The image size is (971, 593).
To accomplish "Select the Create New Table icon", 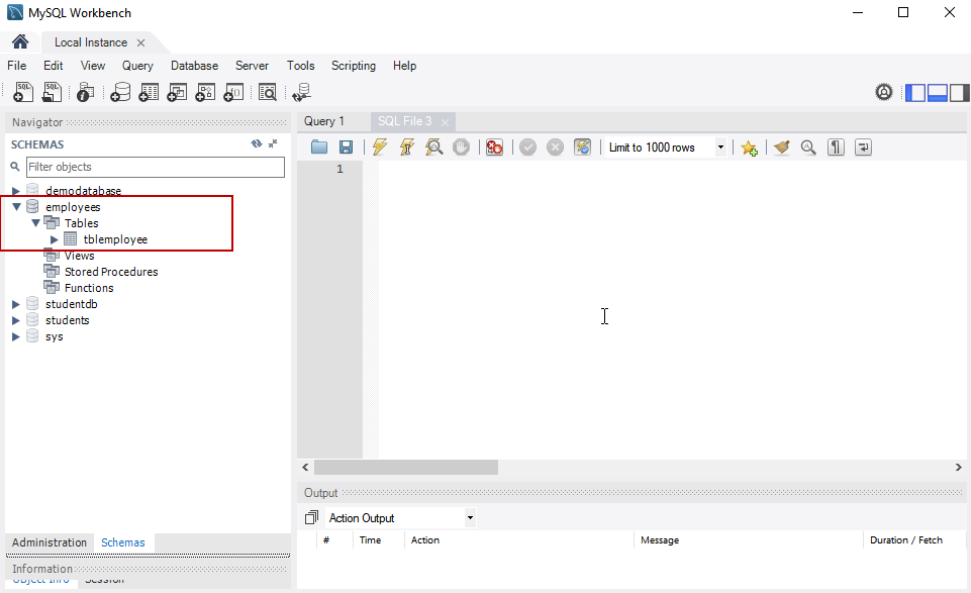I will click(149, 92).
